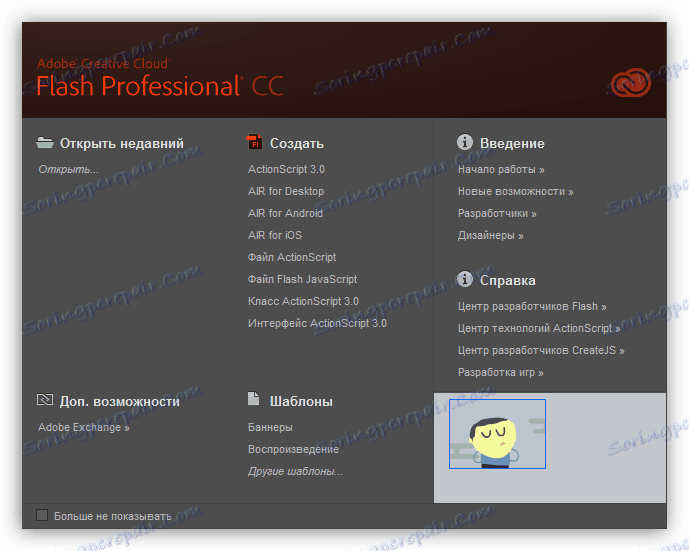Create a Файл Flash JavaScript file

pos(302,279)
